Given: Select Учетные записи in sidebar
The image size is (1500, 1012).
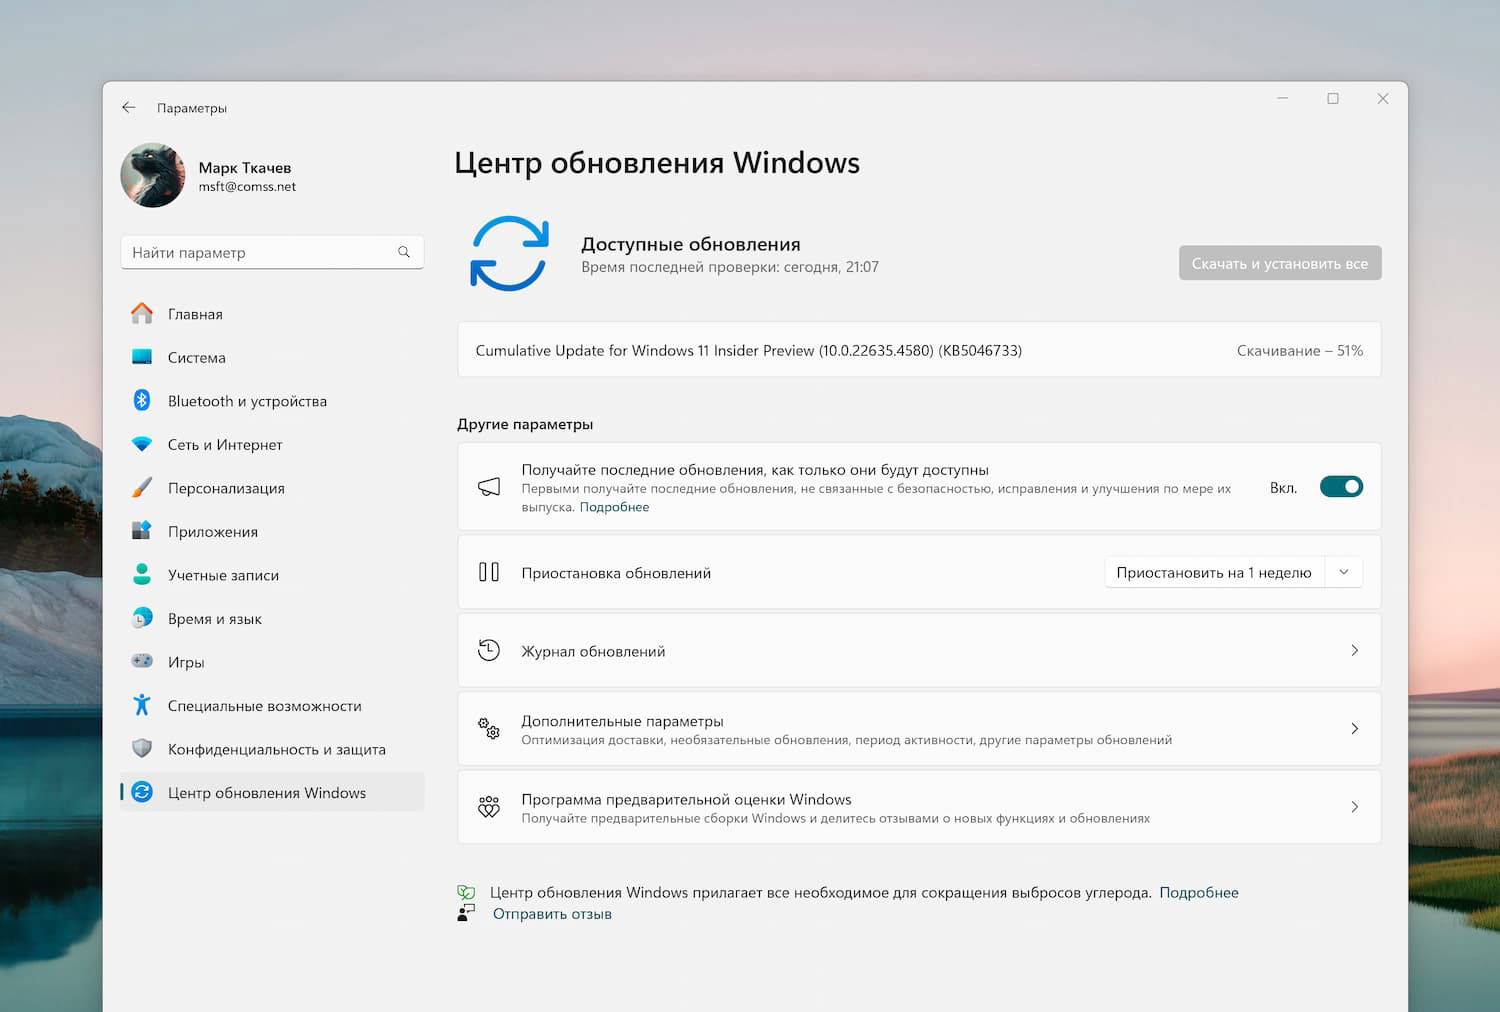Looking at the screenshot, I should pos(272,575).
